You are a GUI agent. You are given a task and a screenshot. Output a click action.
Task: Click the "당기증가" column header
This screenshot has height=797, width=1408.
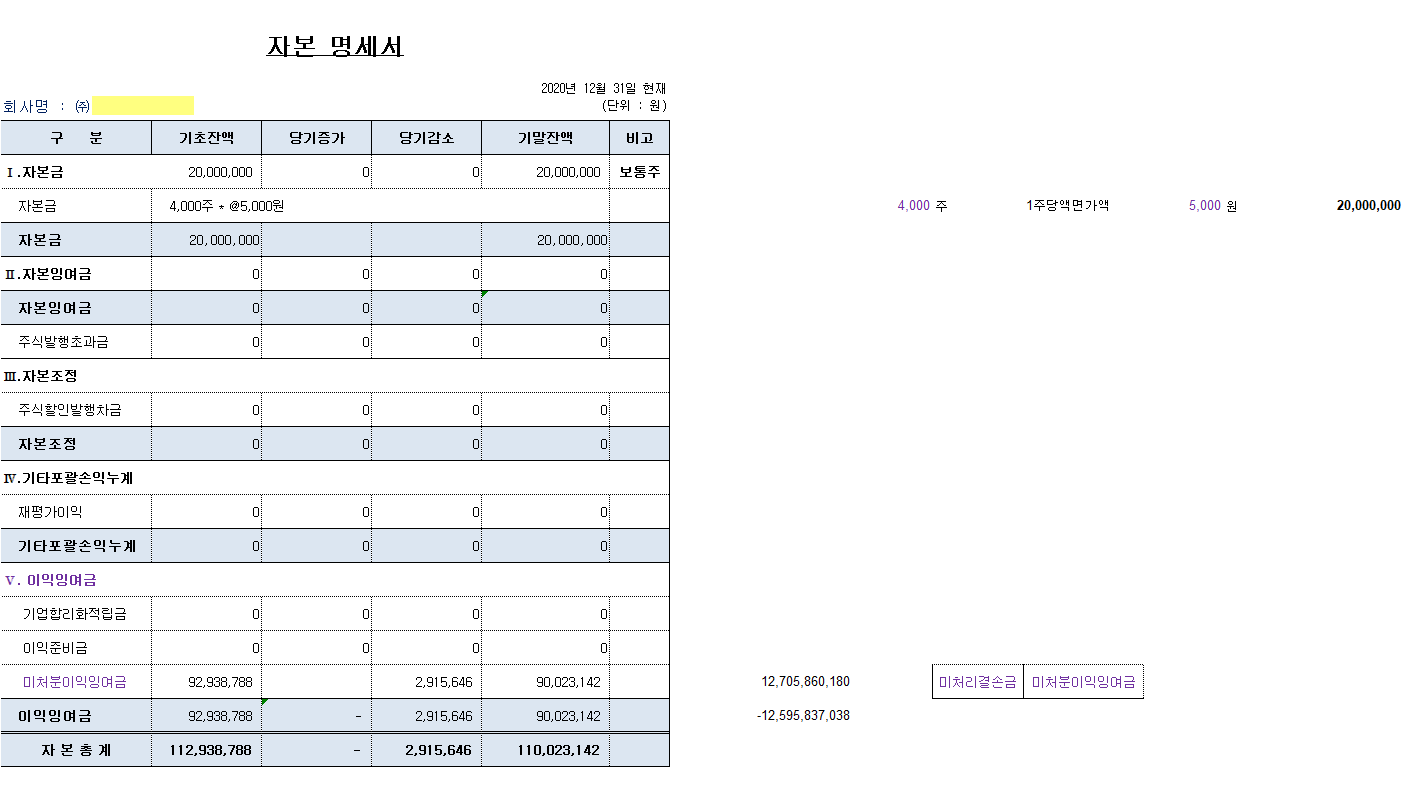click(x=316, y=138)
